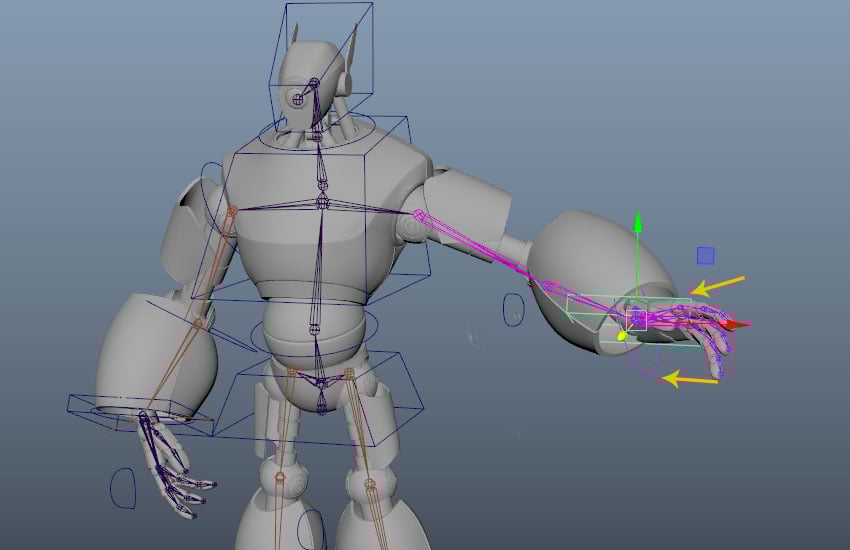Select the eye joint on the robot head
The height and width of the screenshot is (550, 850).
pos(298,100)
